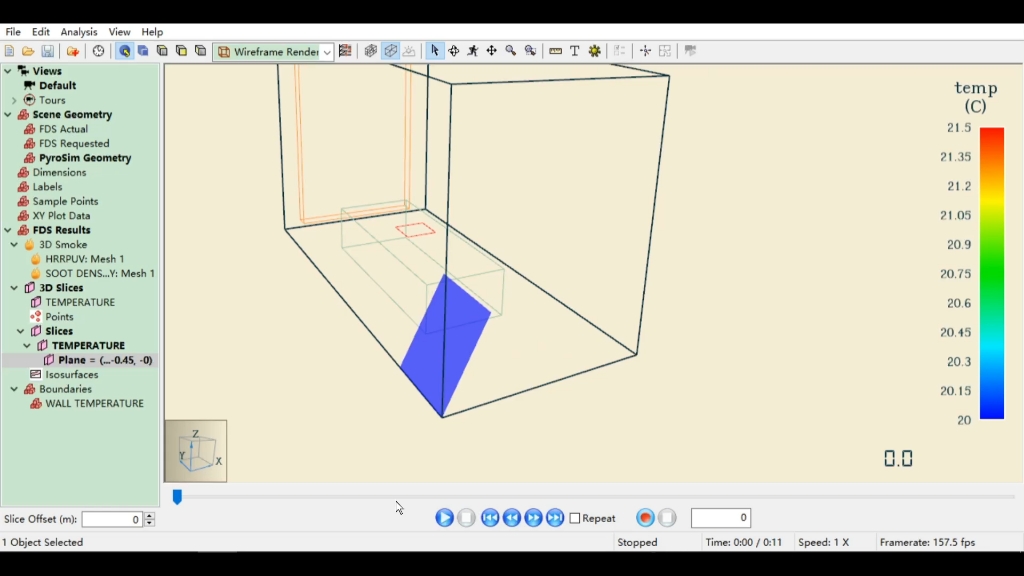Select the magnifying glass zoom tool
Image resolution: width=1024 pixels, height=576 pixels.
511,51
